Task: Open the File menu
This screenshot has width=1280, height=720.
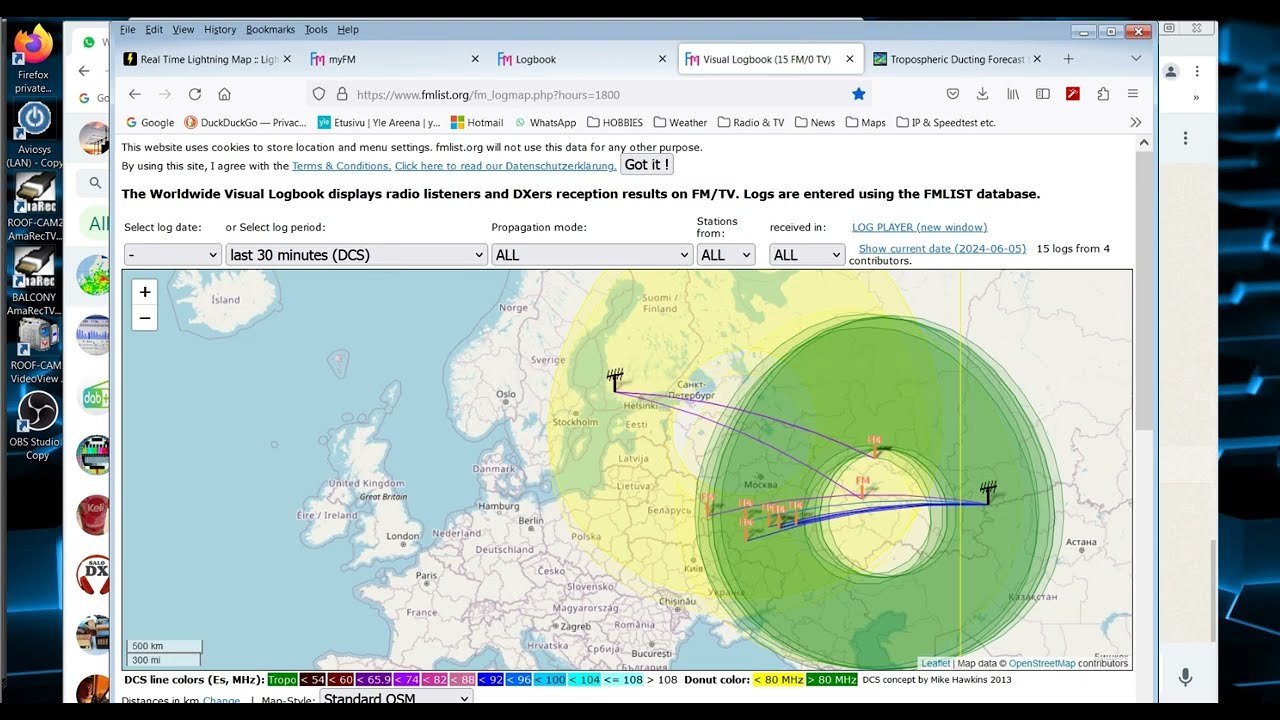Action: point(128,30)
